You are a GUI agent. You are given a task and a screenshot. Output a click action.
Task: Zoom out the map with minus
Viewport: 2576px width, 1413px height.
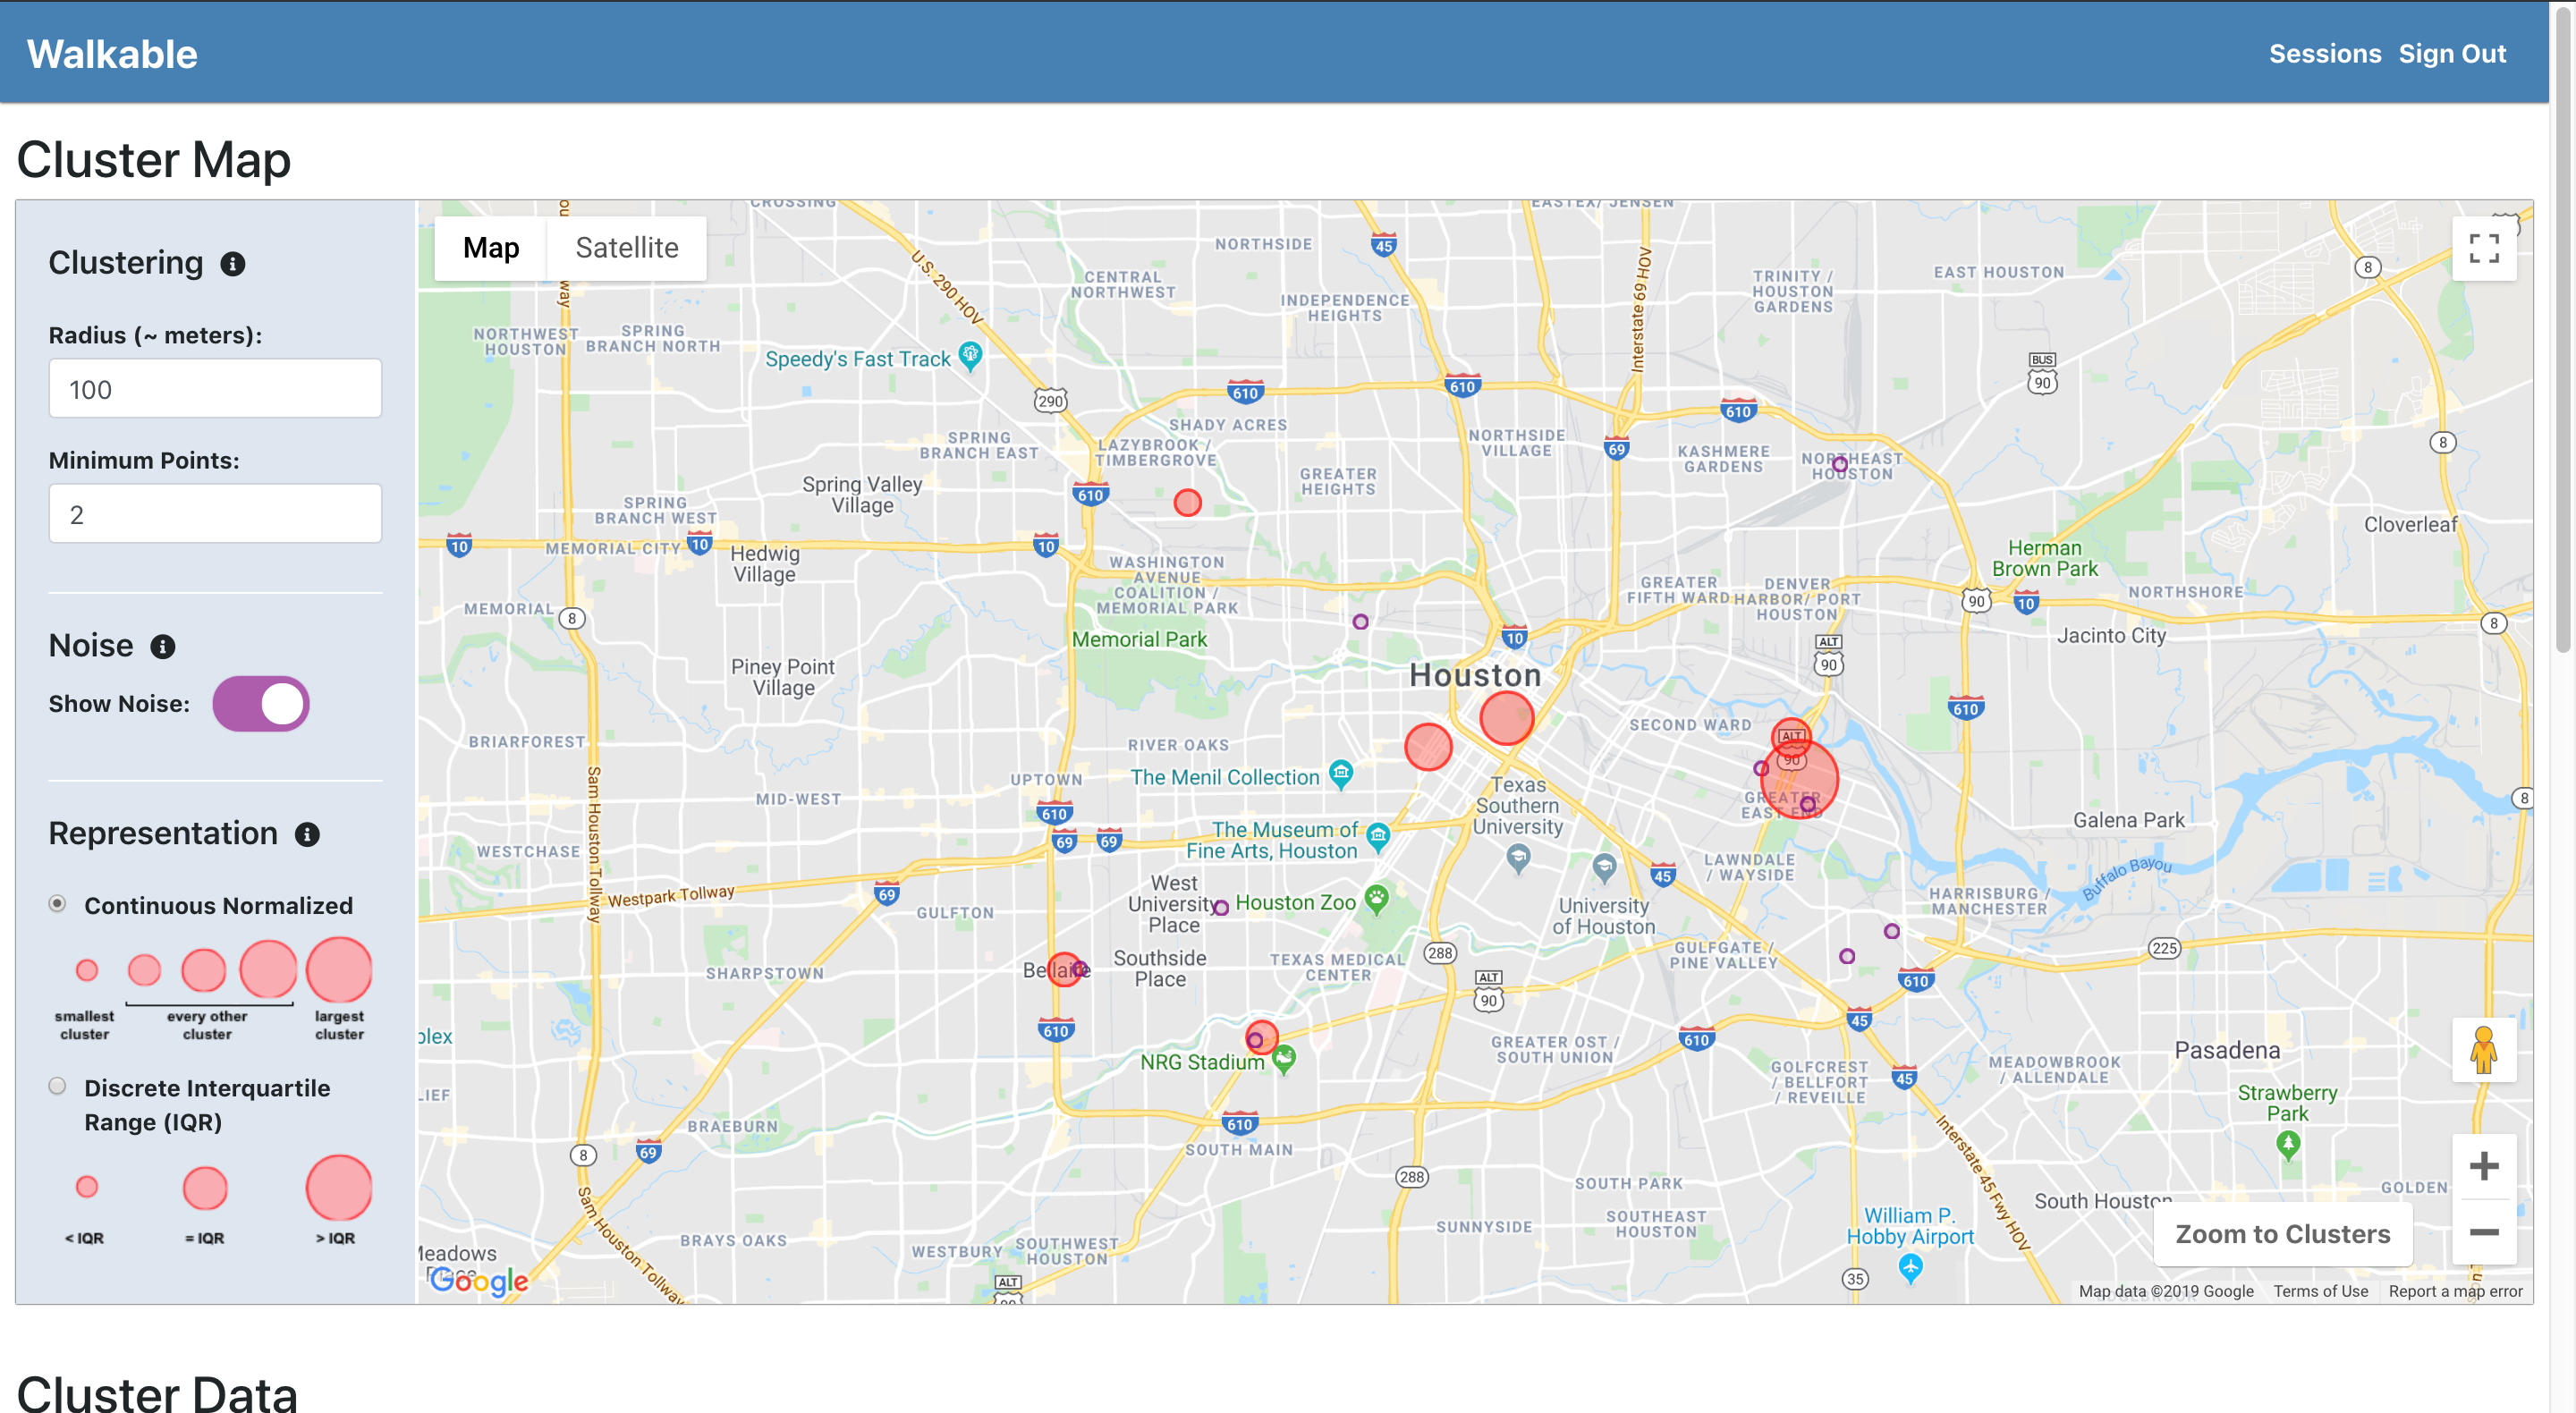click(x=2483, y=1232)
